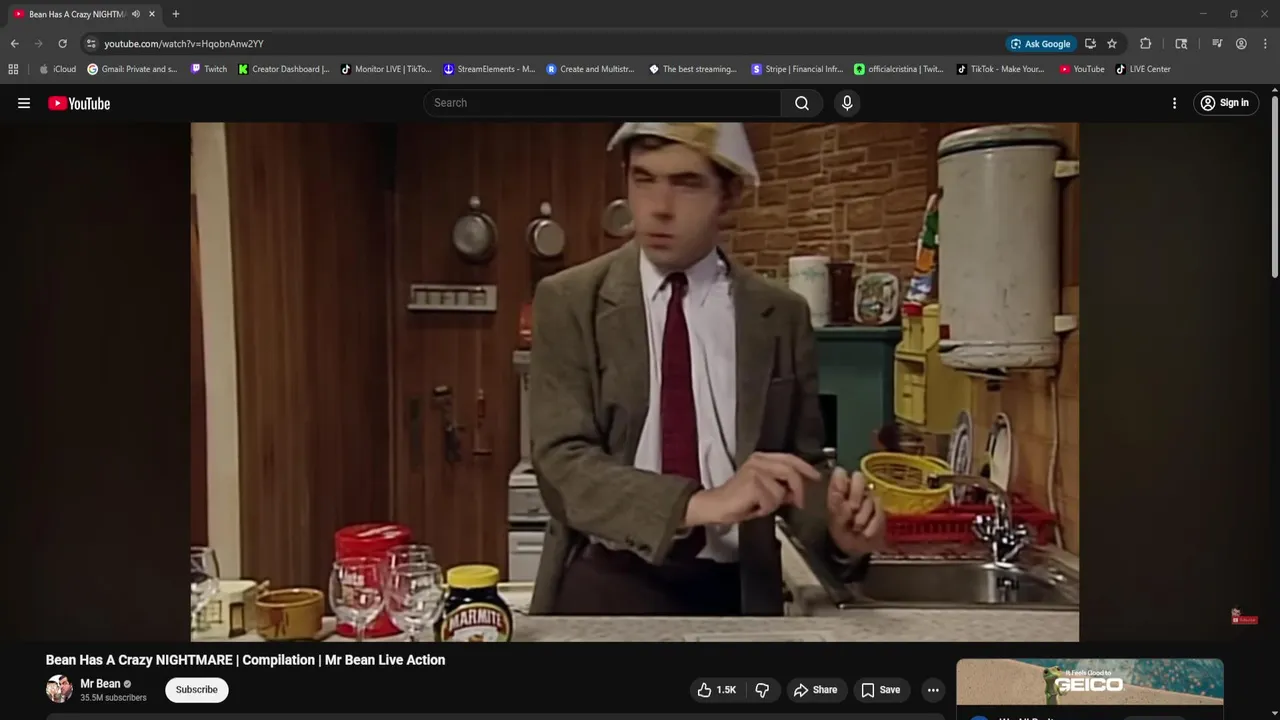
Task: Install app icon in address bar
Action: 1090,44
